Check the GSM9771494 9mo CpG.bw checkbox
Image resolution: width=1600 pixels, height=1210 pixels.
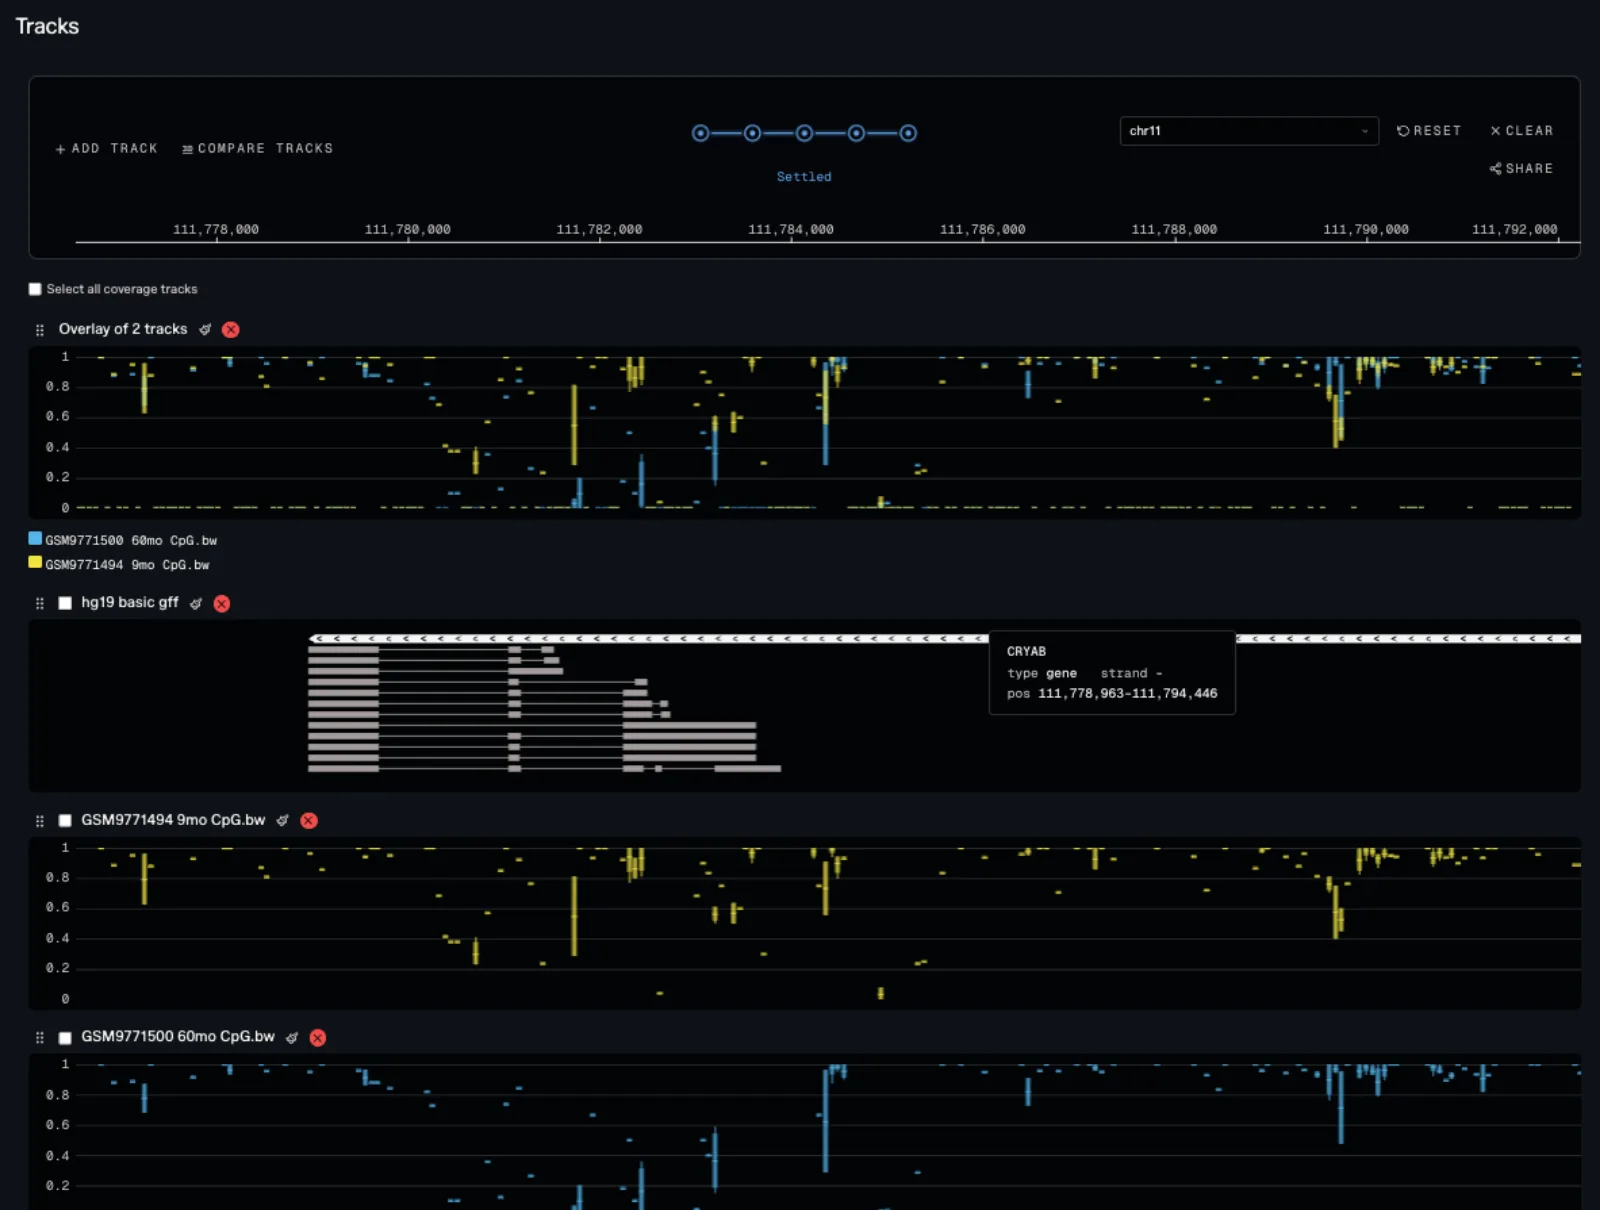[x=65, y=820]
